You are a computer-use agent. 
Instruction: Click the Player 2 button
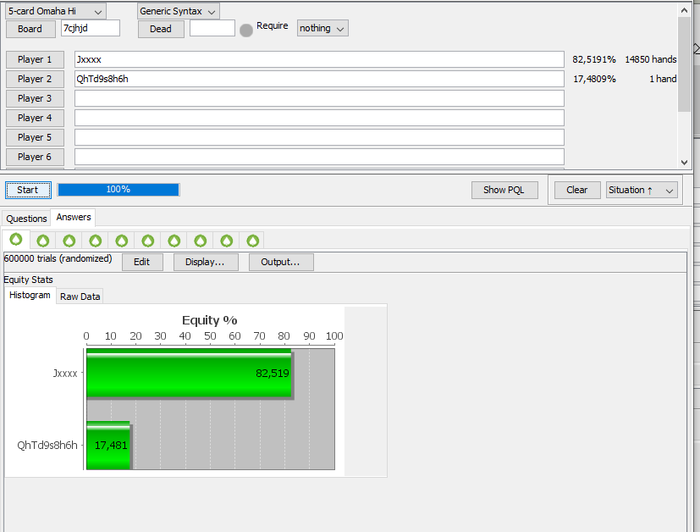[x=35, y=79]
